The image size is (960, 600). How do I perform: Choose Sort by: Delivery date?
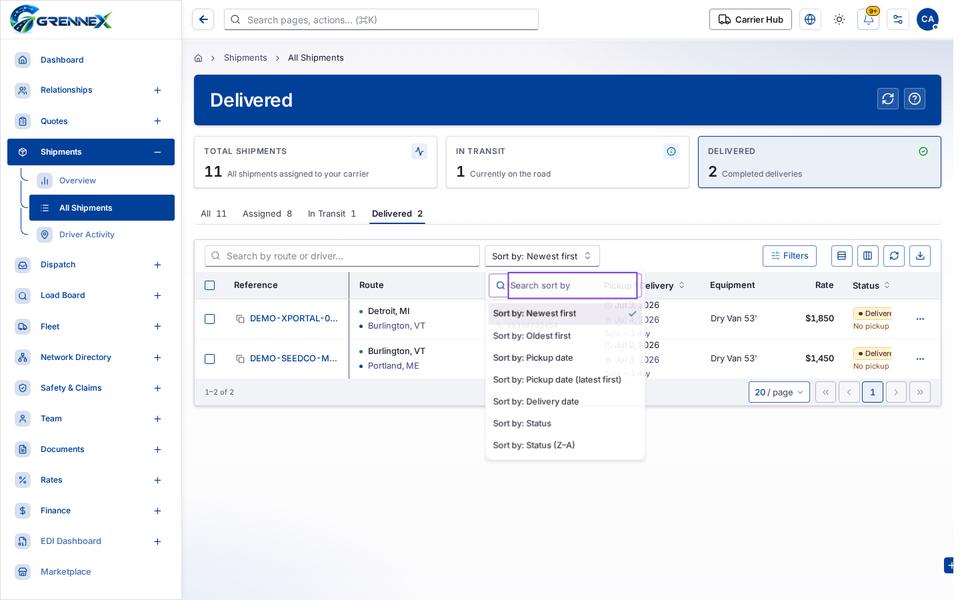tap(565, 402)
